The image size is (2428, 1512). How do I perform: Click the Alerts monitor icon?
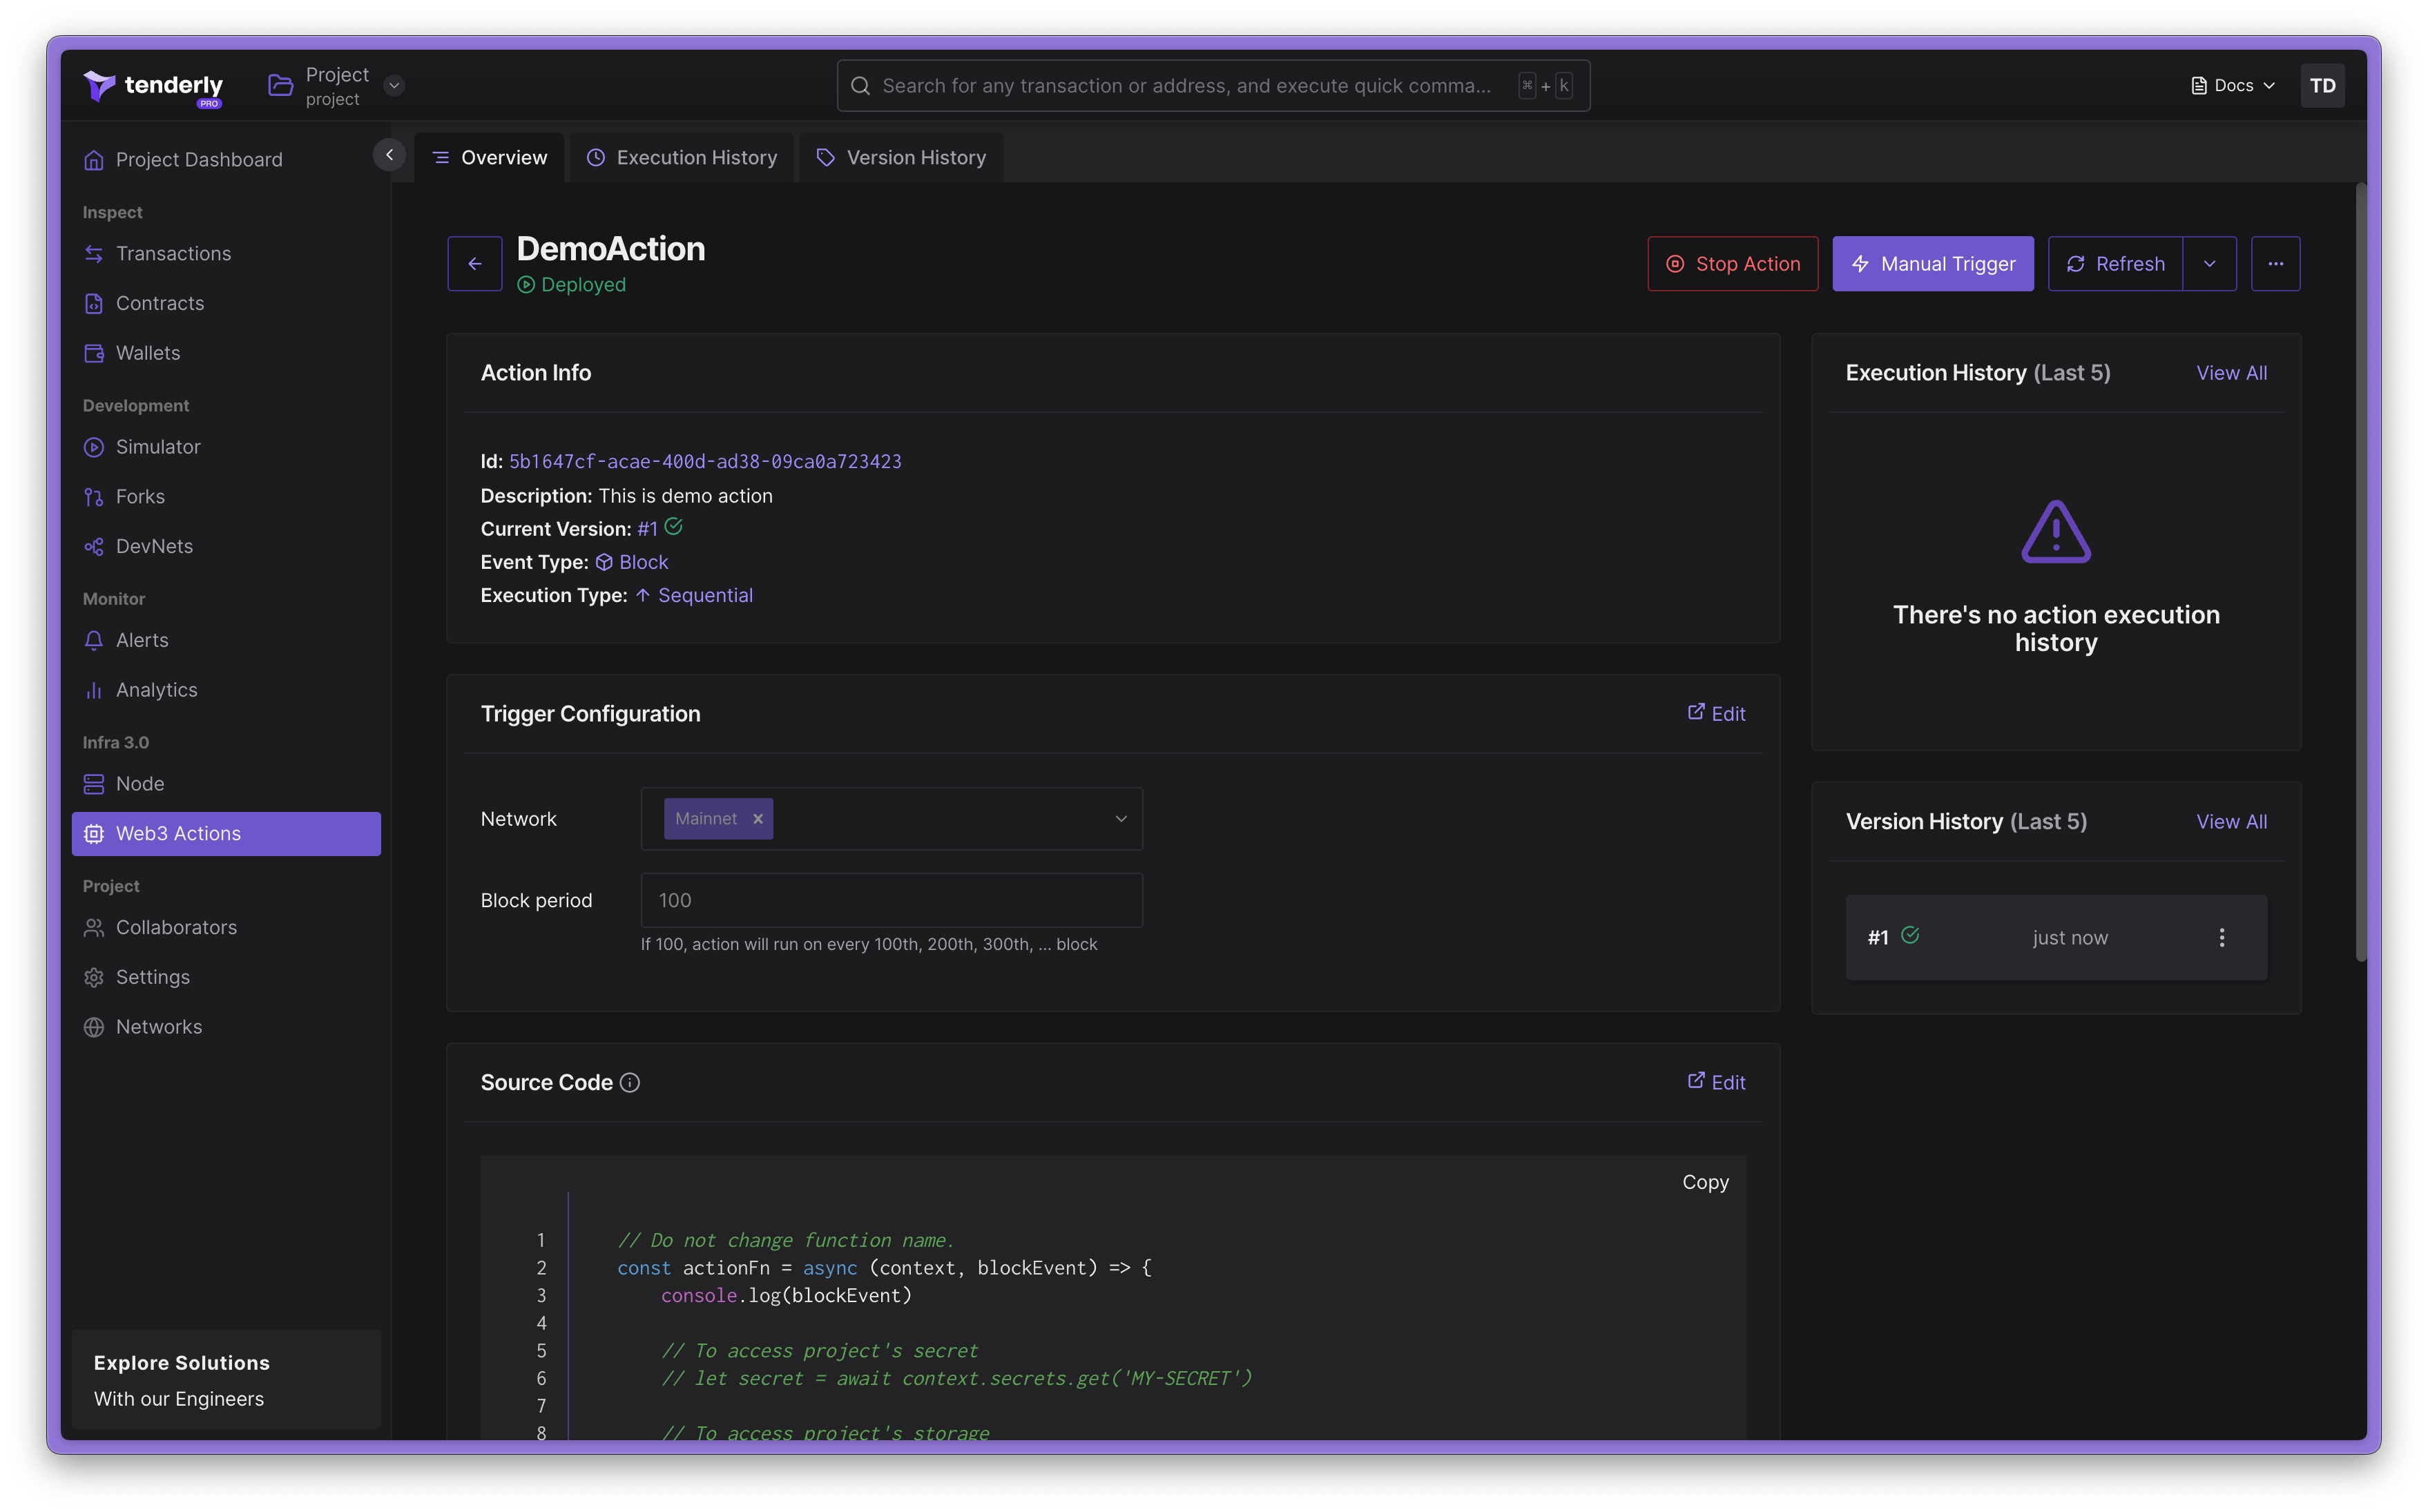(94, 639)
